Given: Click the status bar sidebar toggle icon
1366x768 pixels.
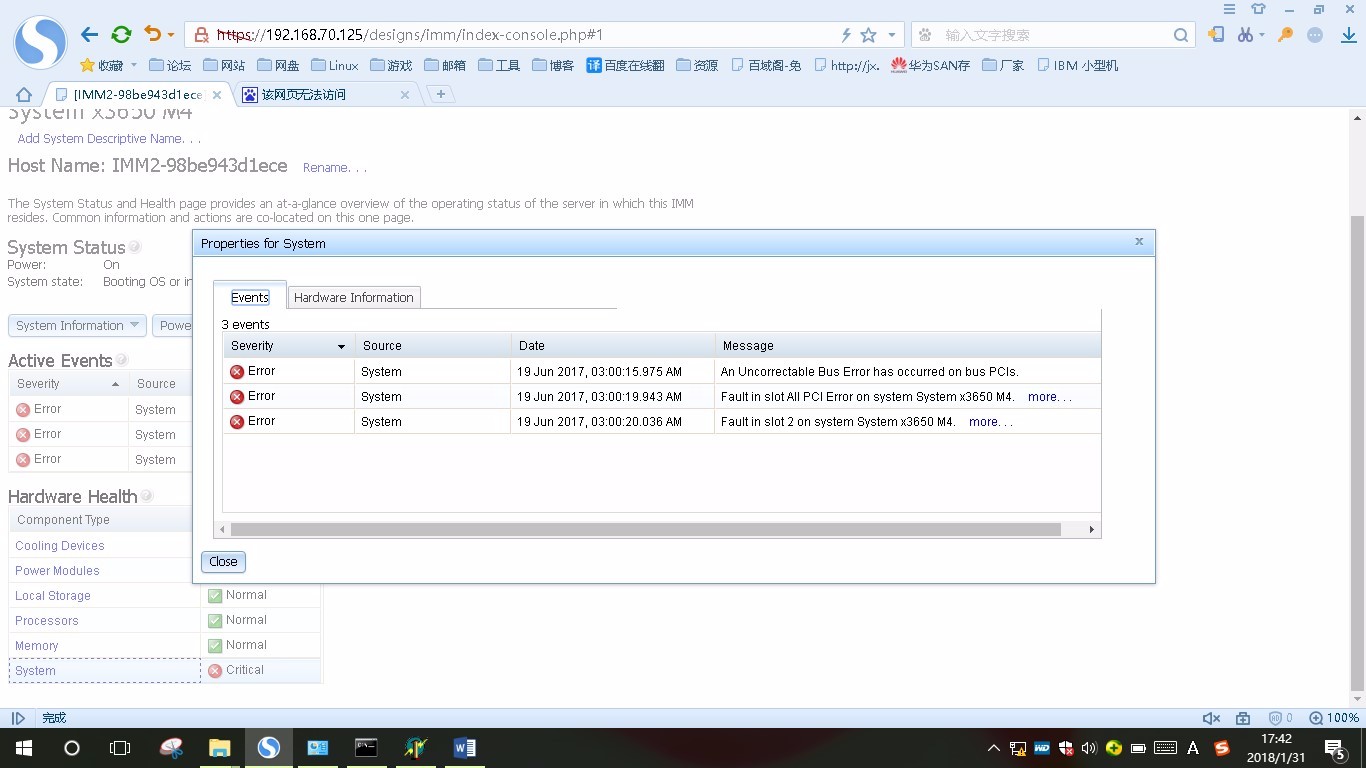Looking at the screenshot, I should point(18,718).
